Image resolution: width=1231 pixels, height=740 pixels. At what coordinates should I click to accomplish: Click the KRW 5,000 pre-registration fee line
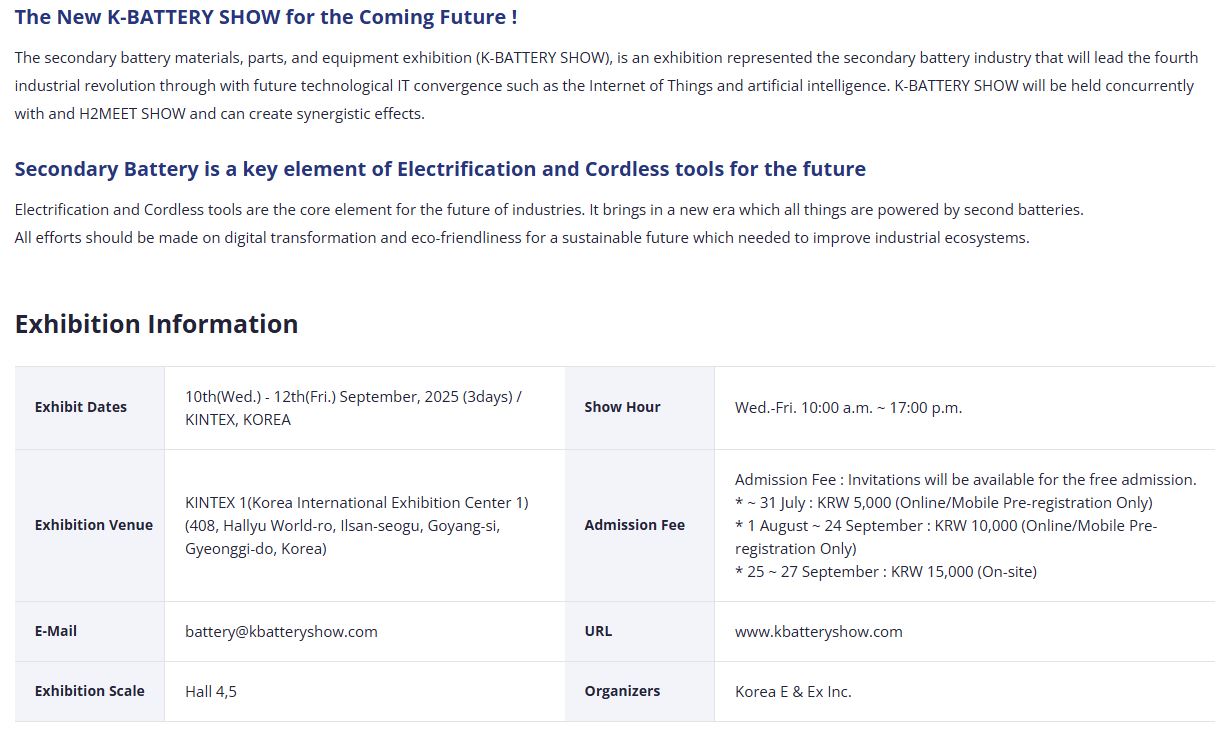click(x=944, y=503)
